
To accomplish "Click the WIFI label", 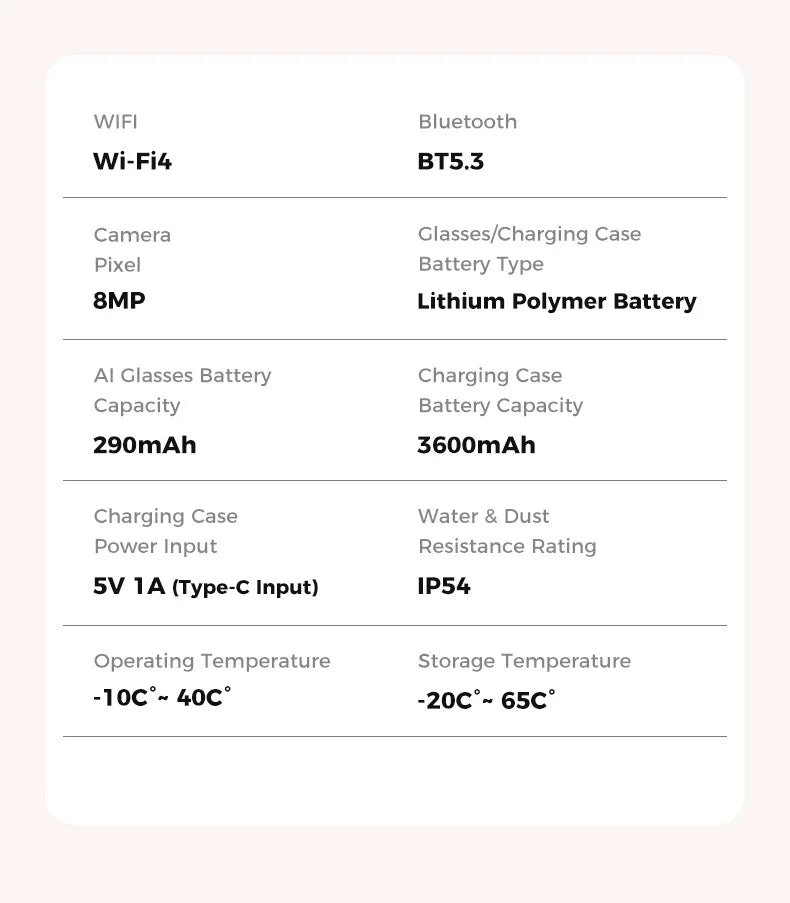I will coord(115,122).
